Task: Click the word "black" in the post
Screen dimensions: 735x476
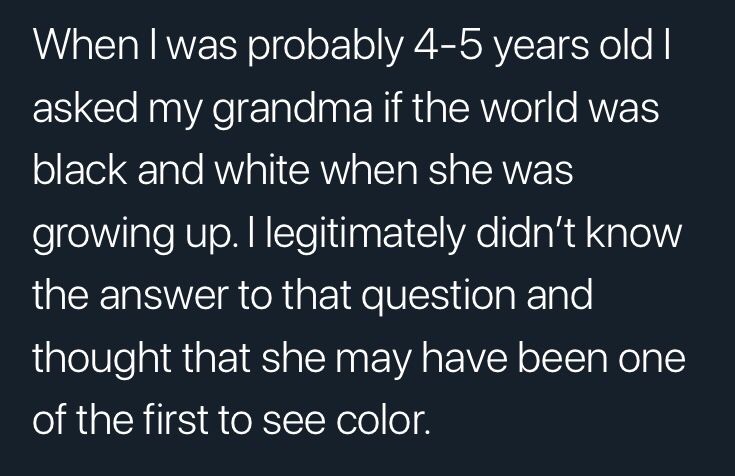Action: pyautogui.click(x=80, y=170)
